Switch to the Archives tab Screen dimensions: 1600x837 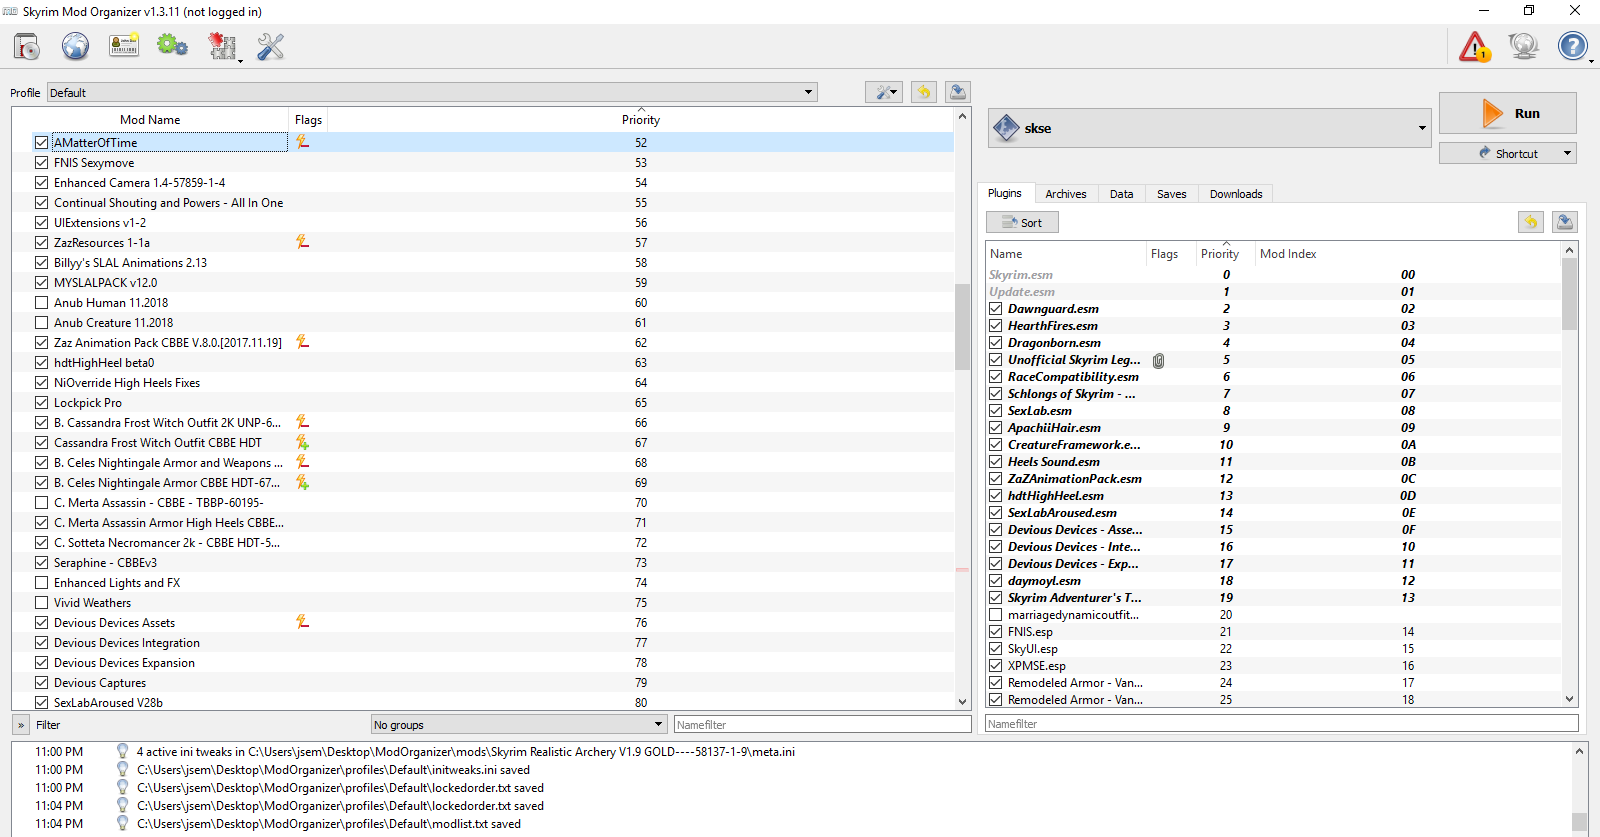[1065, 194]
